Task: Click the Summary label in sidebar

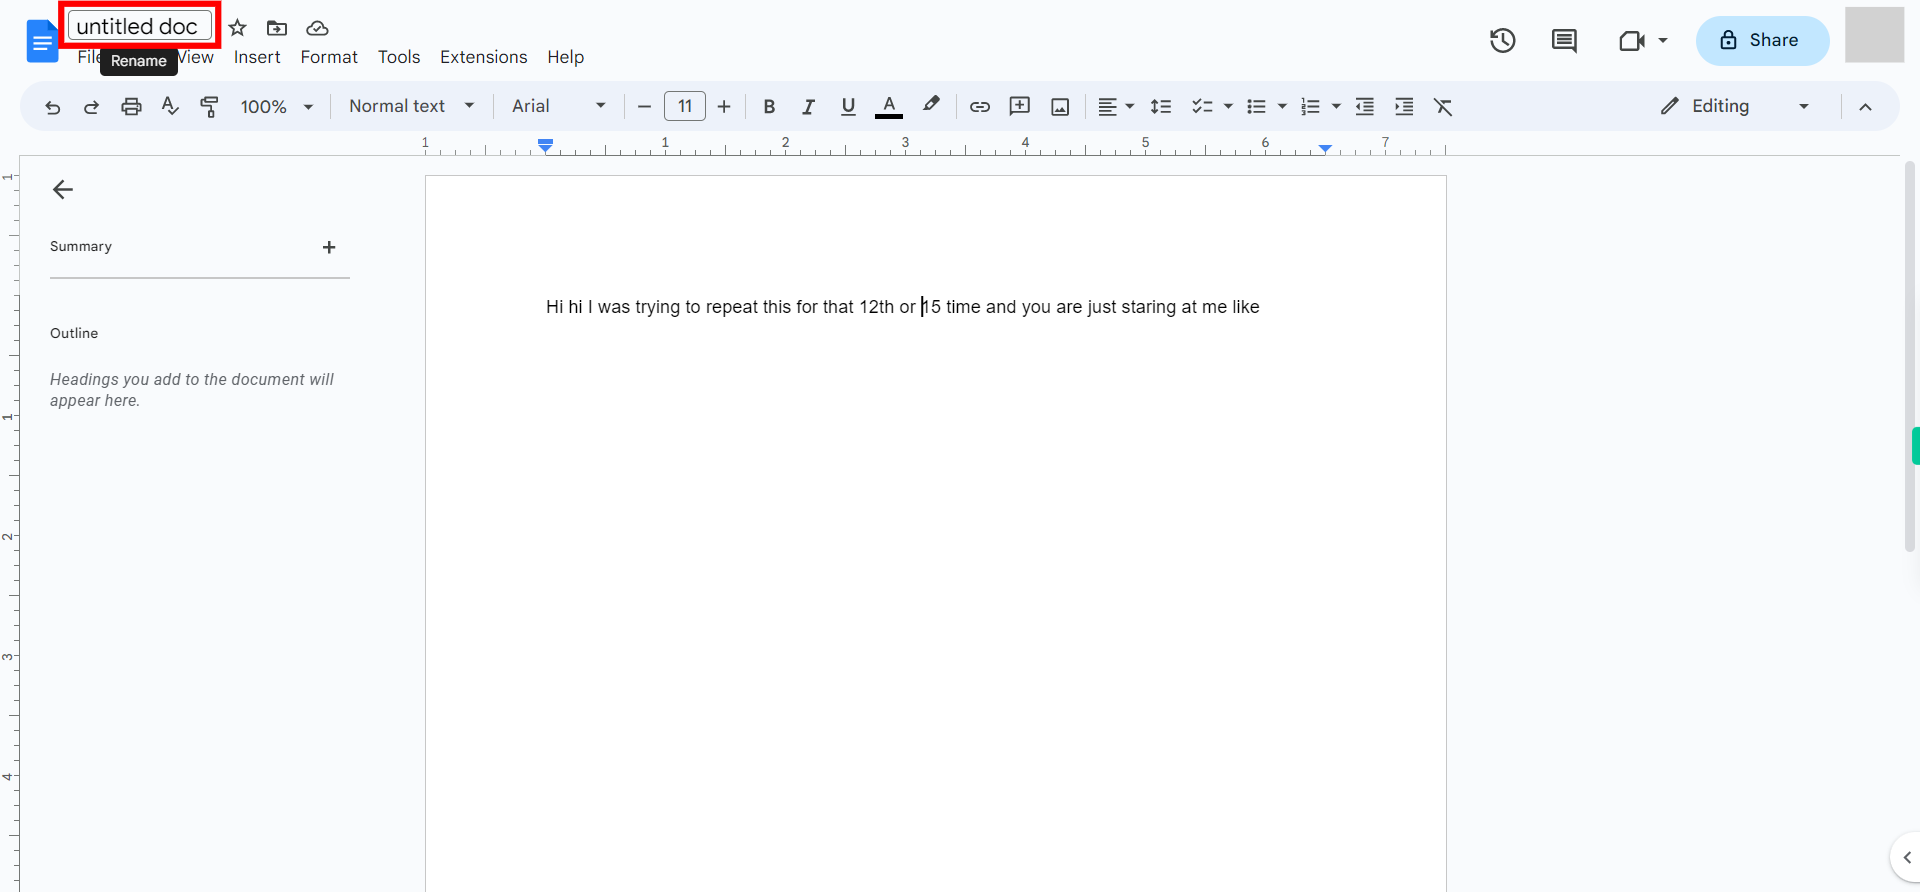Action: [81, 246]
